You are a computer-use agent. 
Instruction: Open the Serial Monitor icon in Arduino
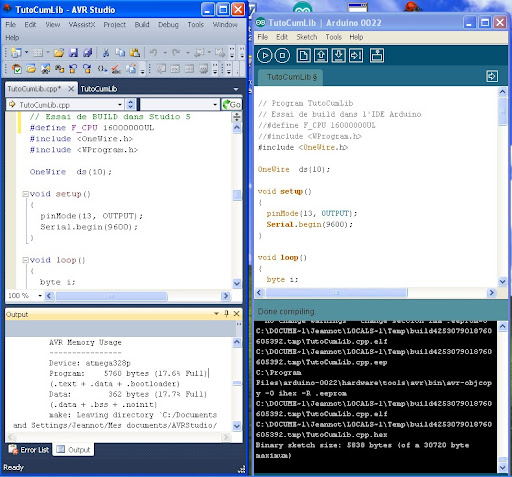click(x=377, y=56)
